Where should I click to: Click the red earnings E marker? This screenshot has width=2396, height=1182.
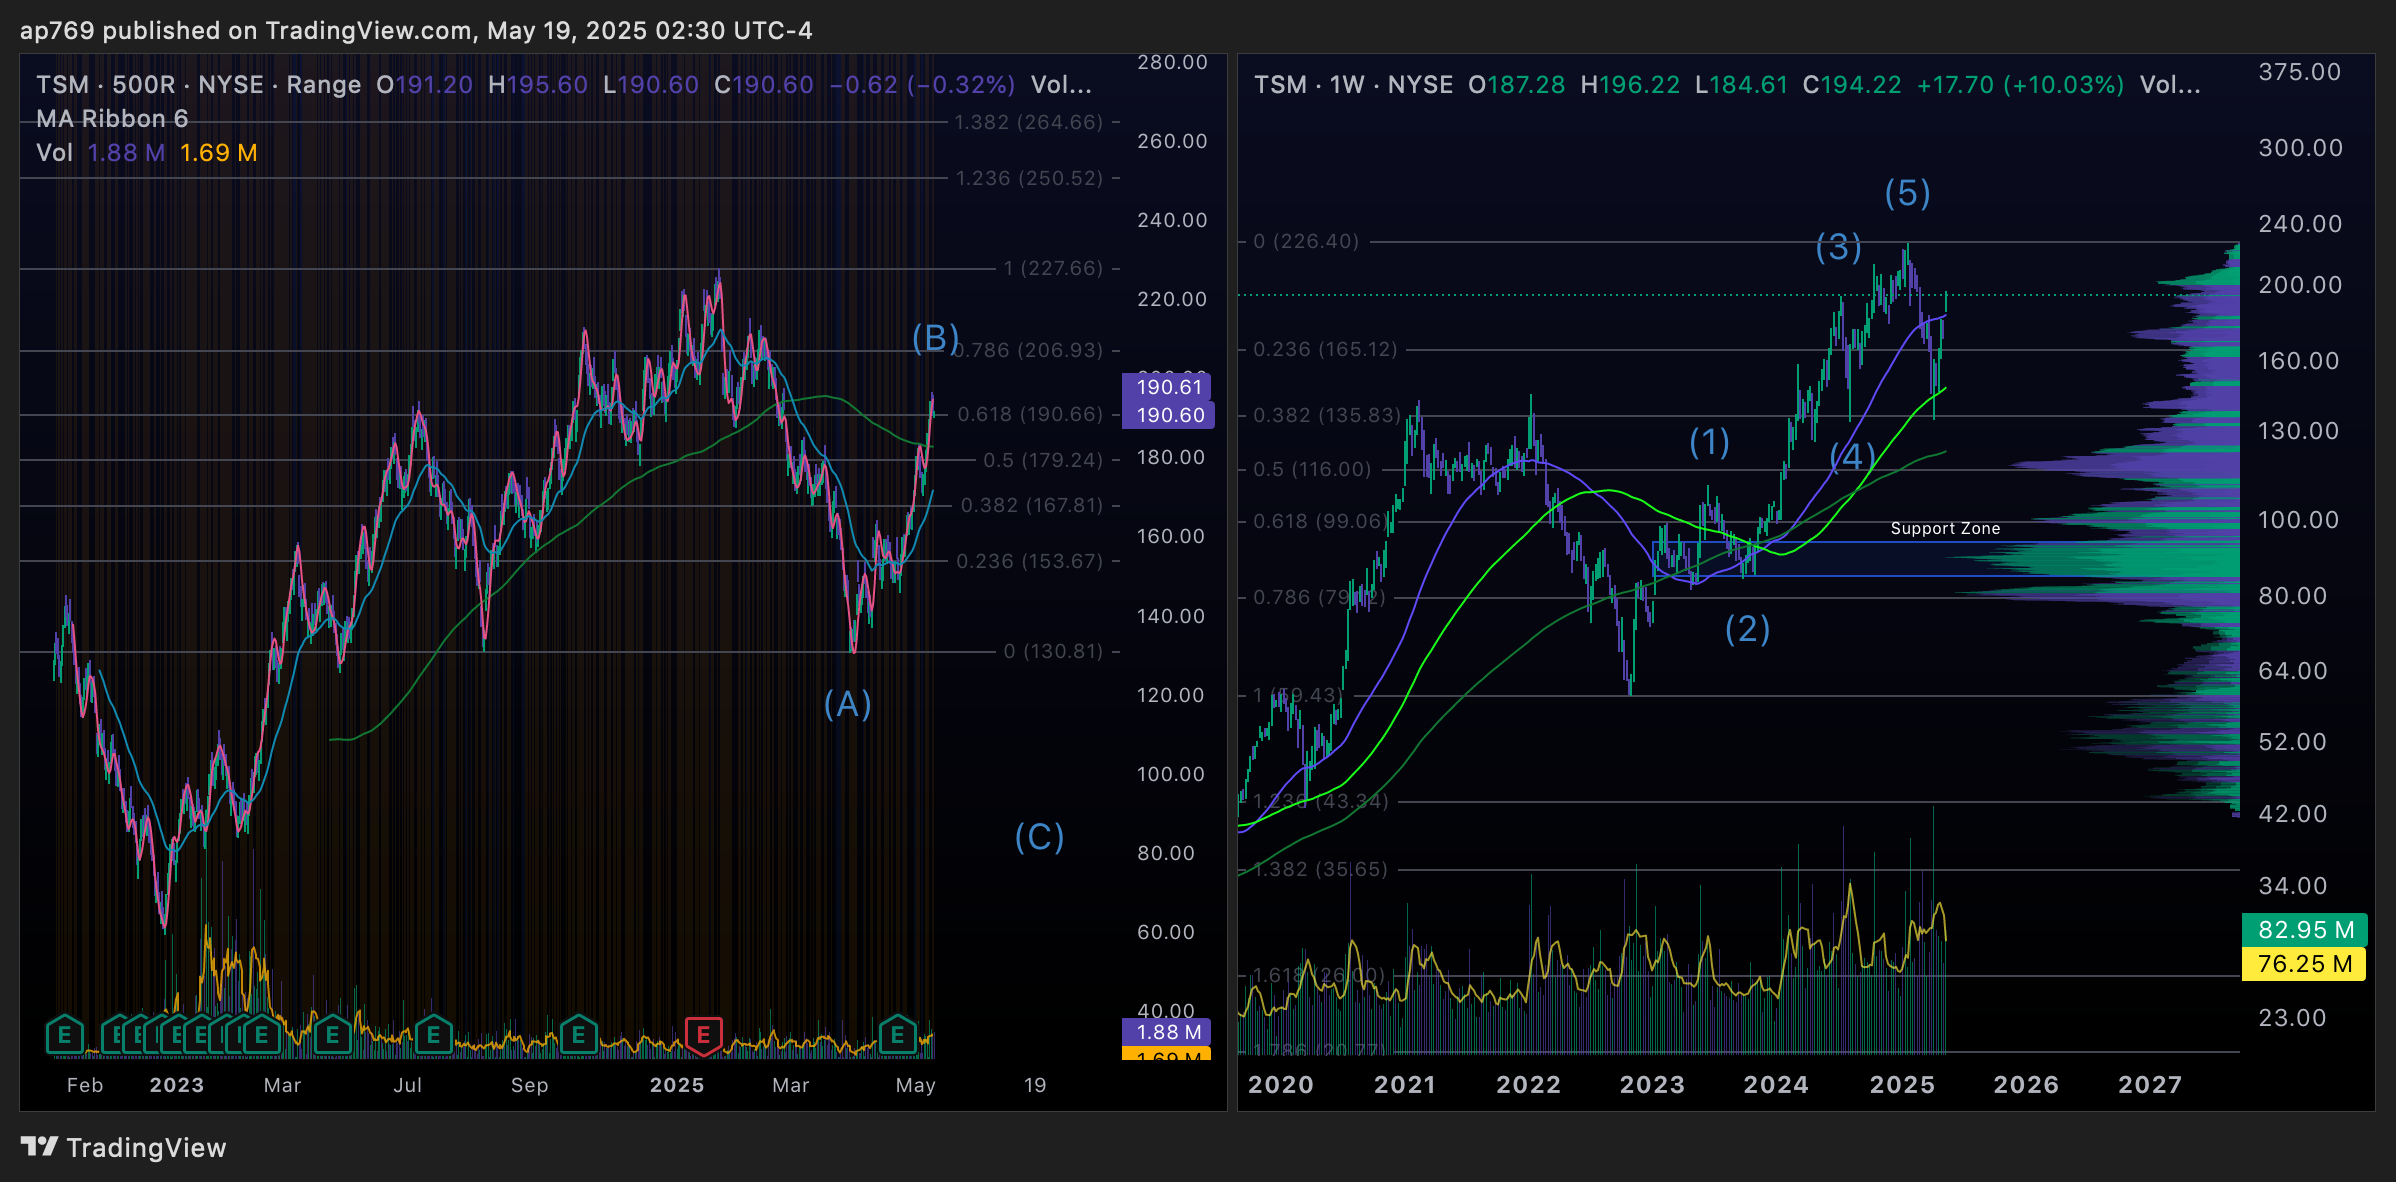tap(703, 1035)
